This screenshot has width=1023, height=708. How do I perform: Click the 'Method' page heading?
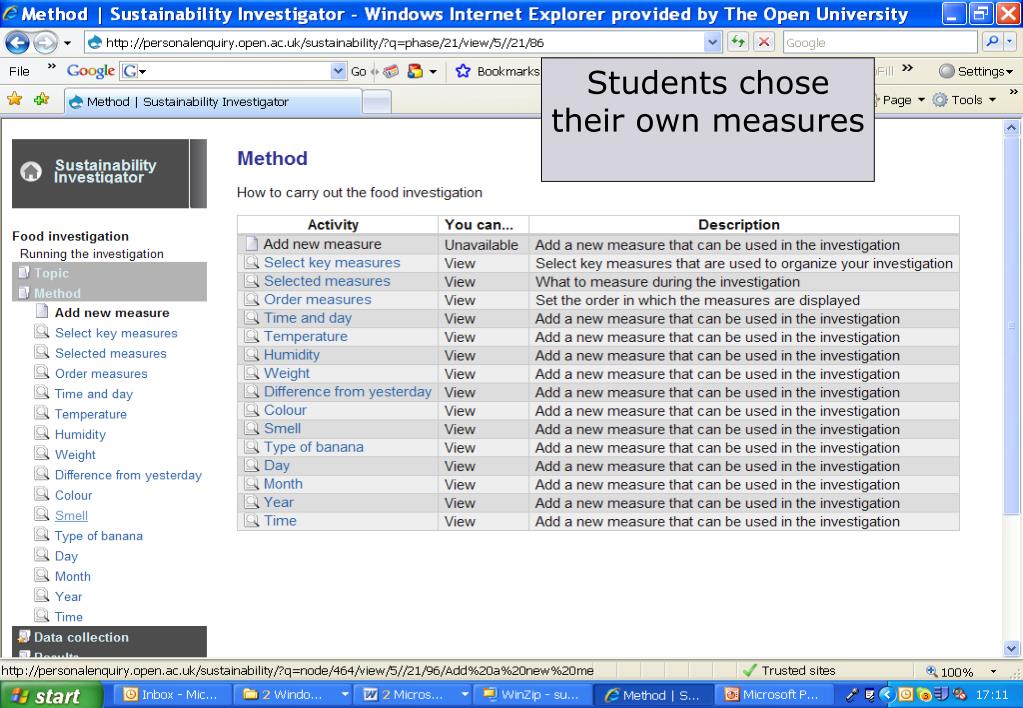[x=272, y=158]
